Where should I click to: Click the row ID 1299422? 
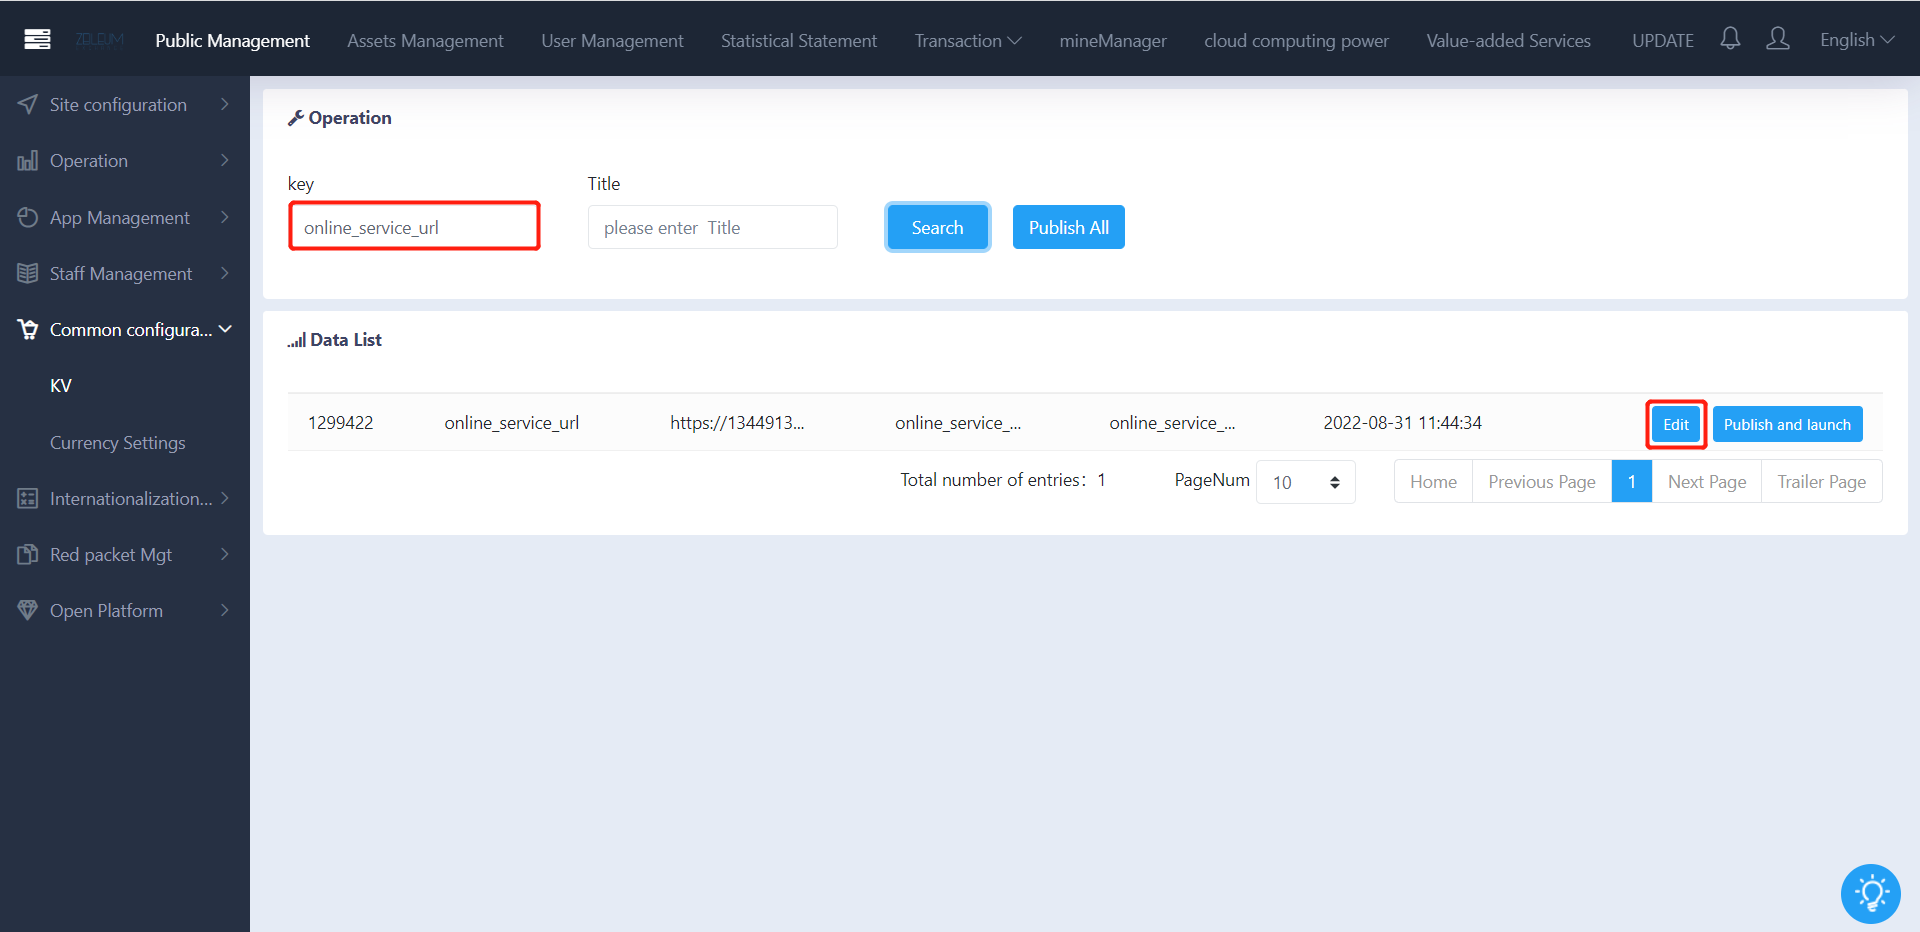pyautogui.click(x=340, y=423)
